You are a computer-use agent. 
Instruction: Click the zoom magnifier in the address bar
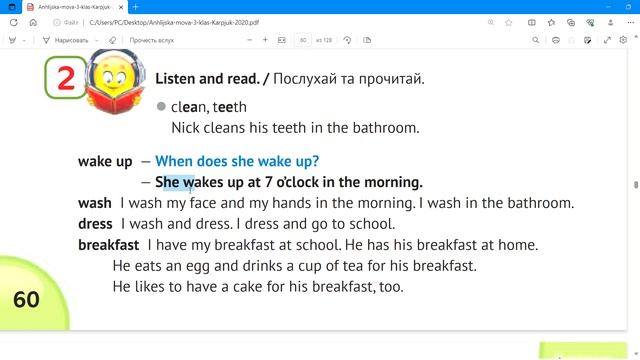tap(491, 22)
